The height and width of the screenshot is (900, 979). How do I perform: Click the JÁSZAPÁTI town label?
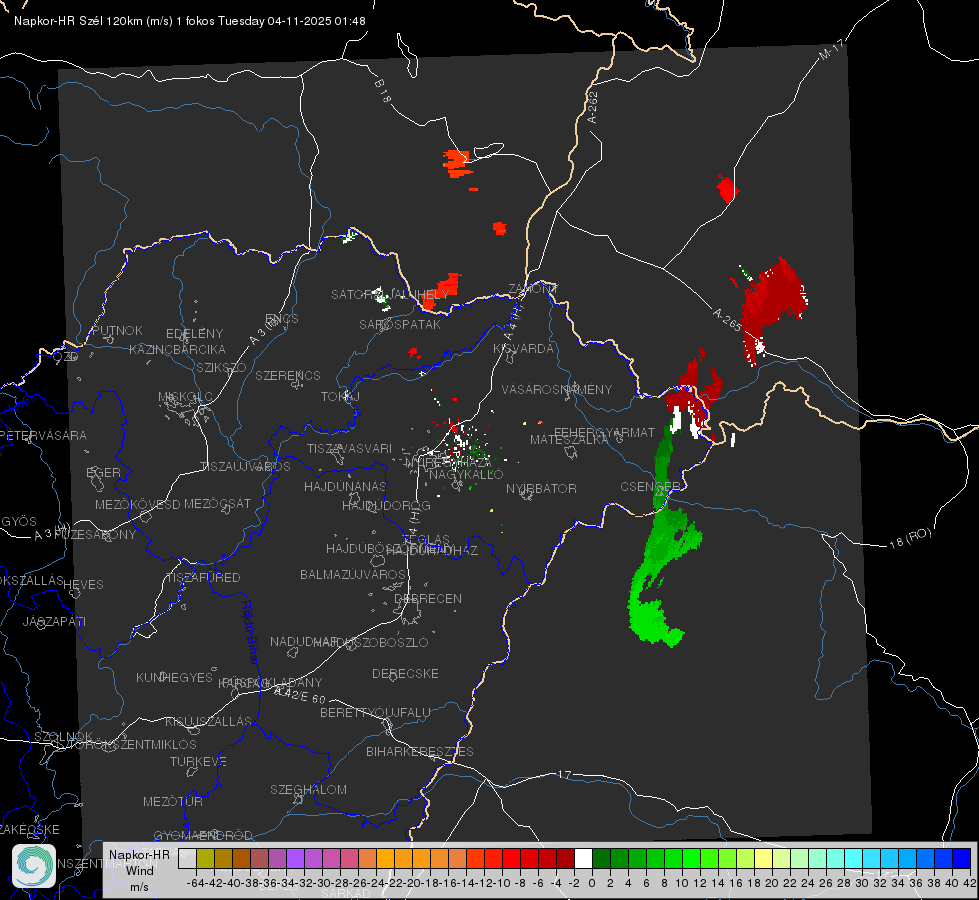pos(54,621)
